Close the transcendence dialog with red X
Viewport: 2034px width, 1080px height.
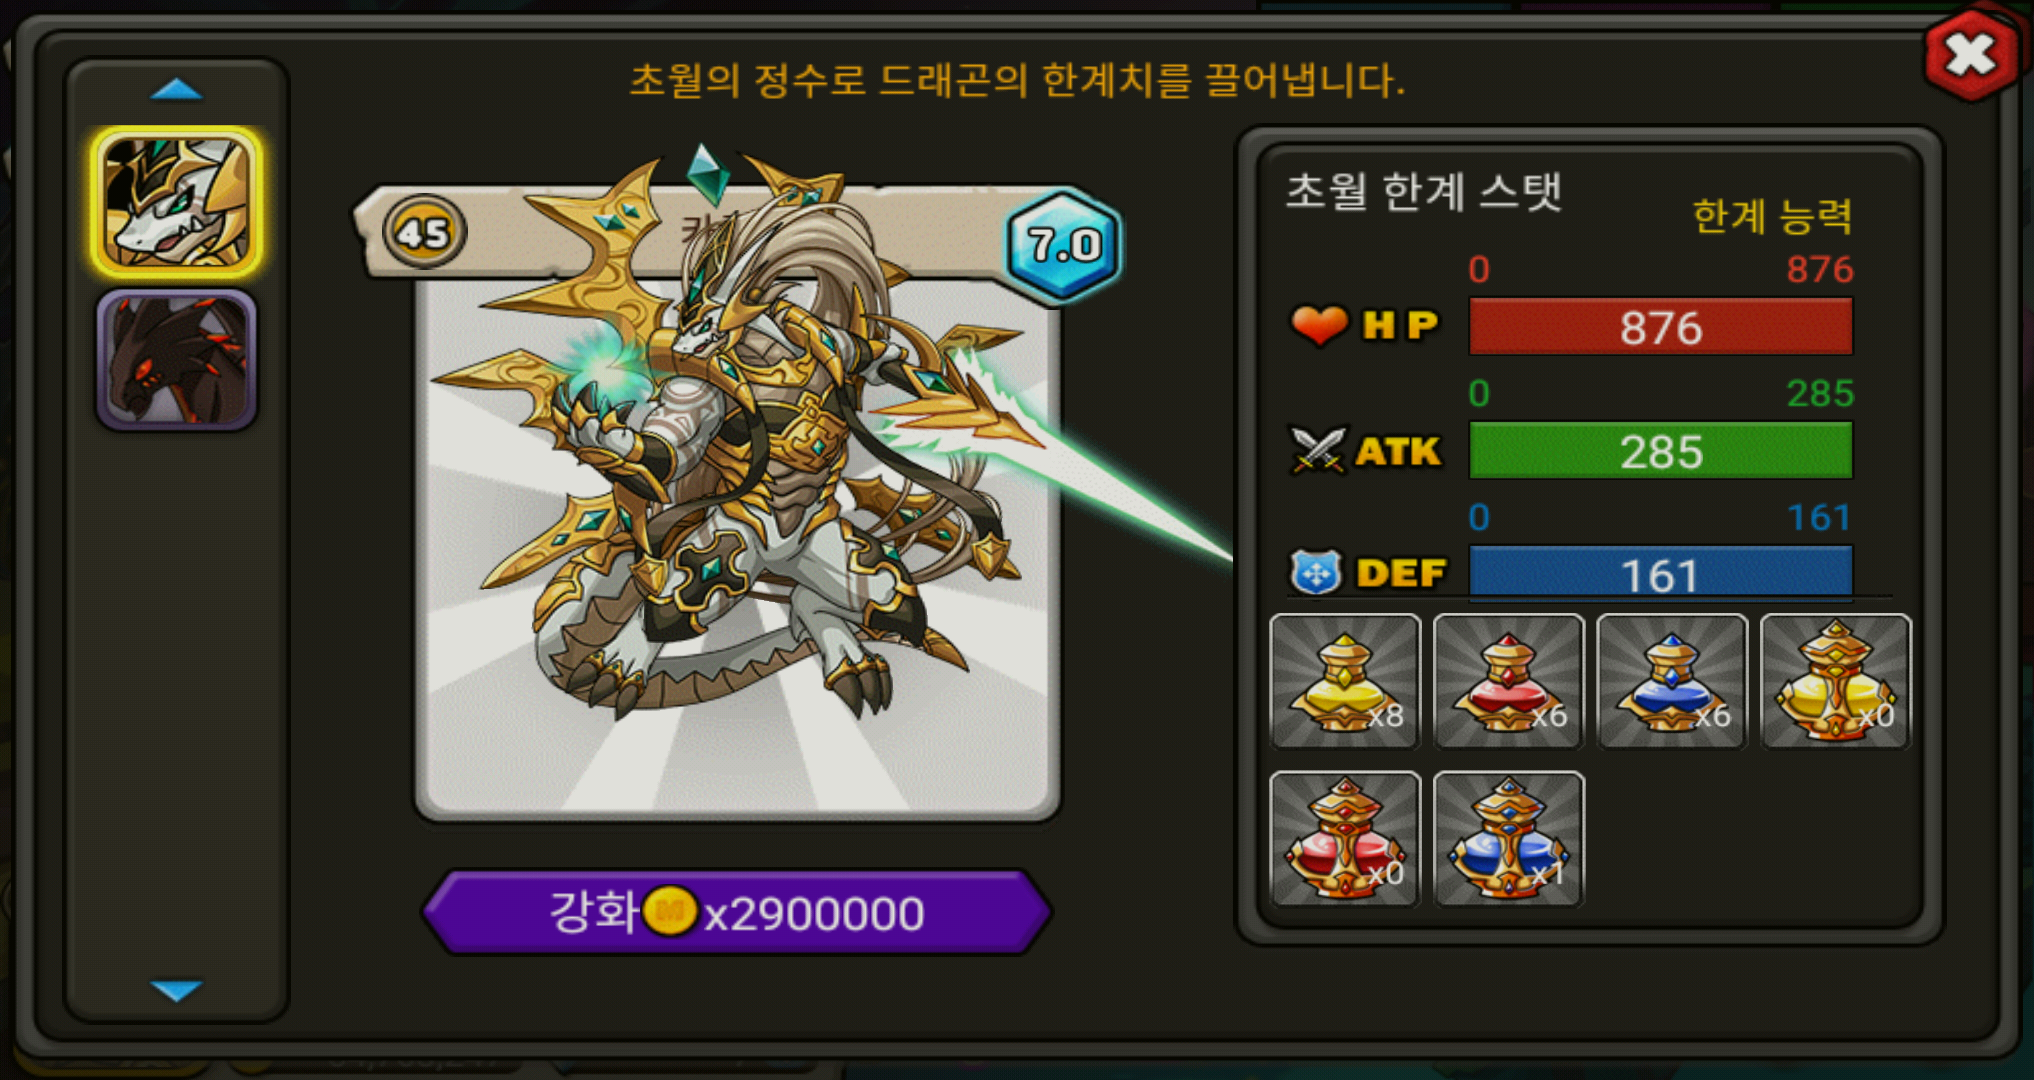[x=1970, y=54]
